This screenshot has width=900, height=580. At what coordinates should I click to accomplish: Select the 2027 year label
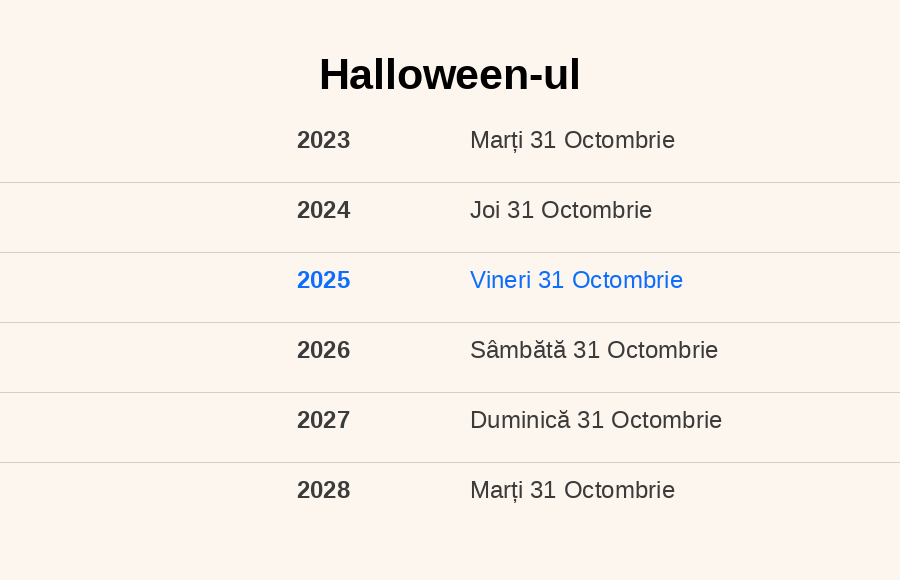(323, 420)
